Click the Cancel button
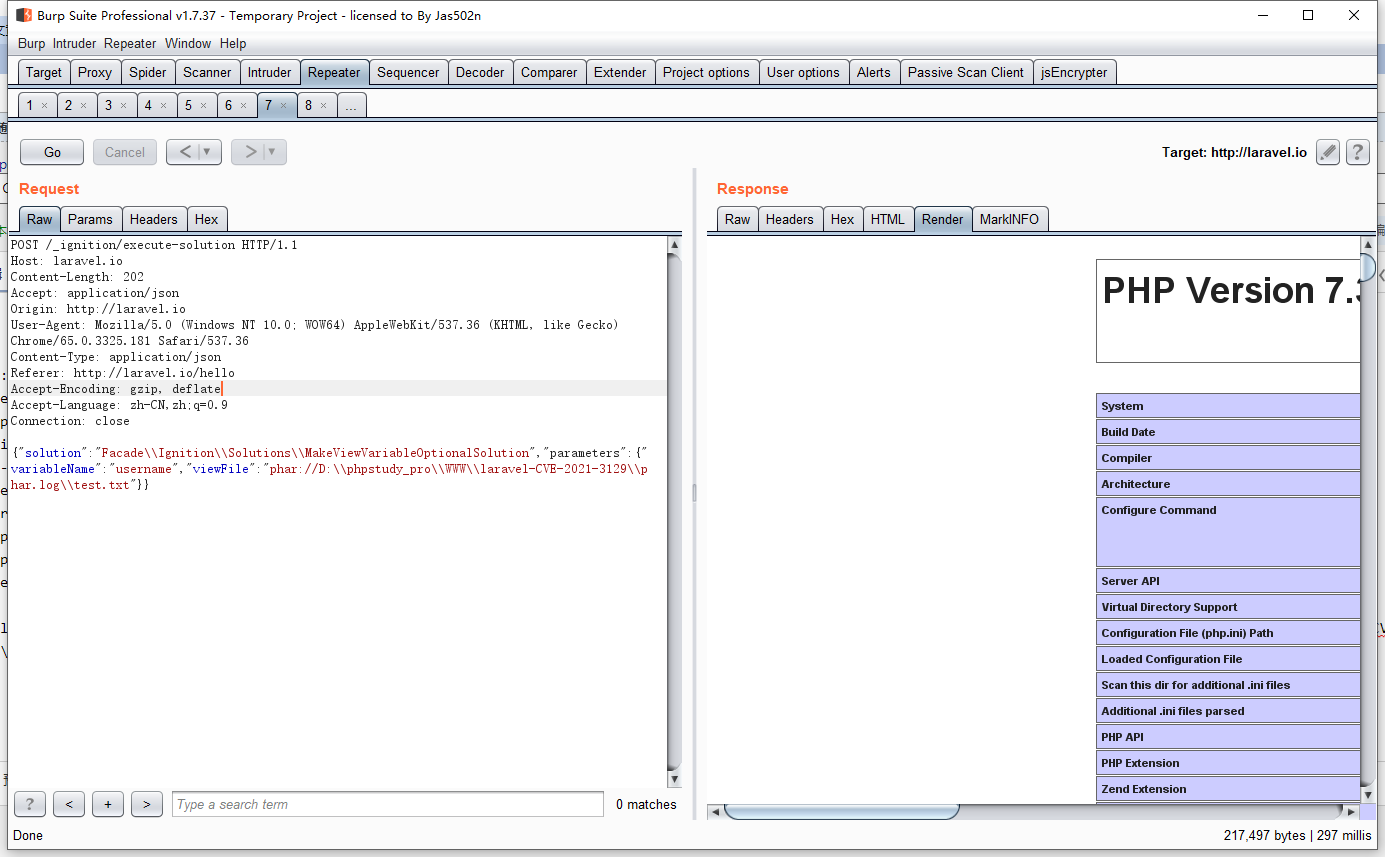 [125, 152]
